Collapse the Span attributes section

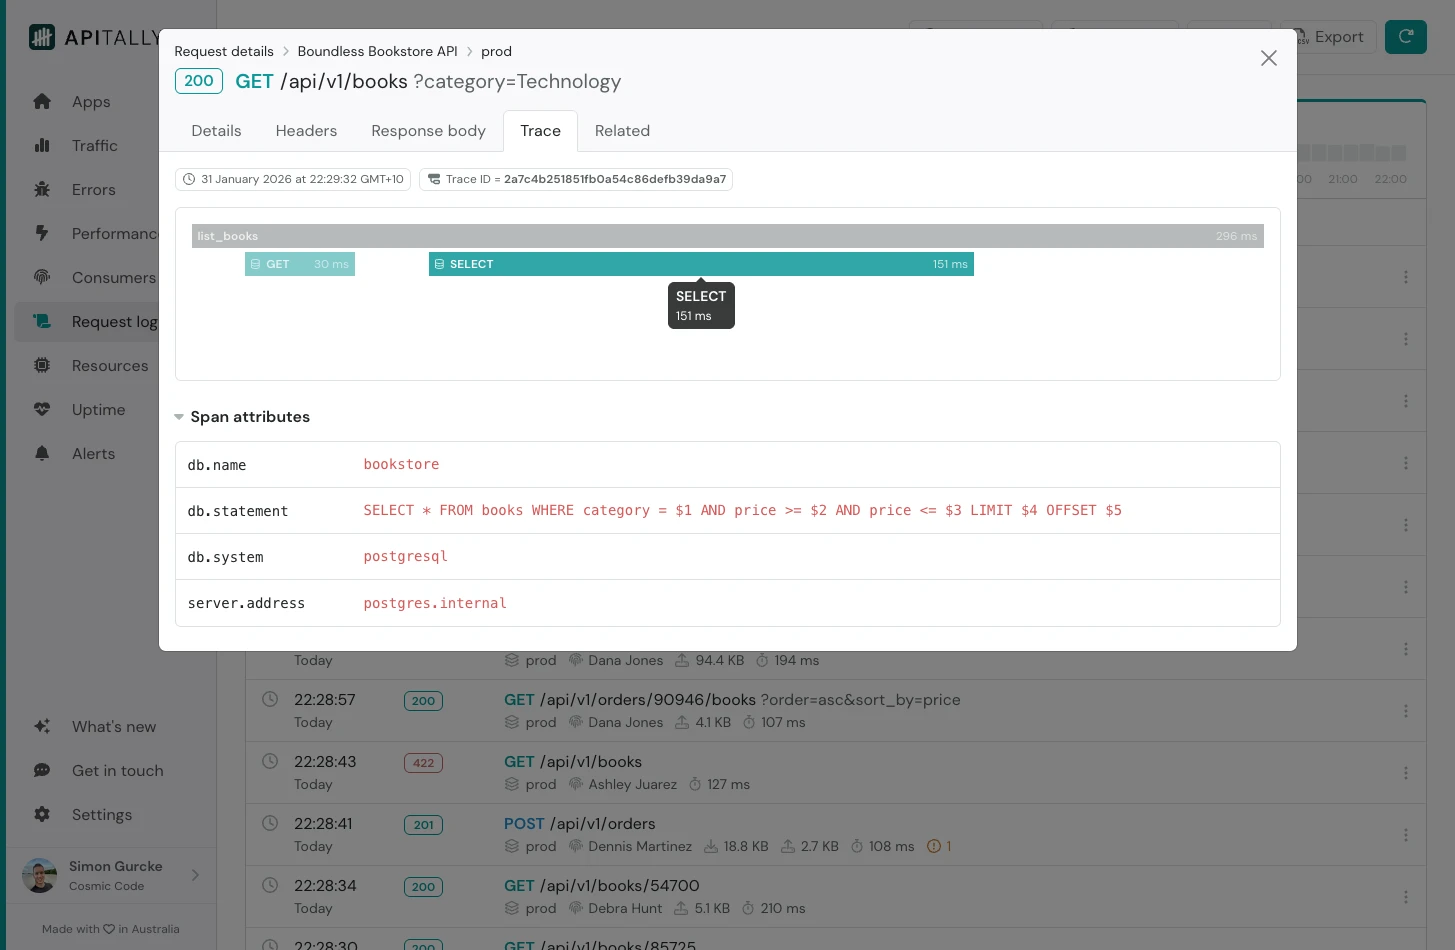pos(179,417)
